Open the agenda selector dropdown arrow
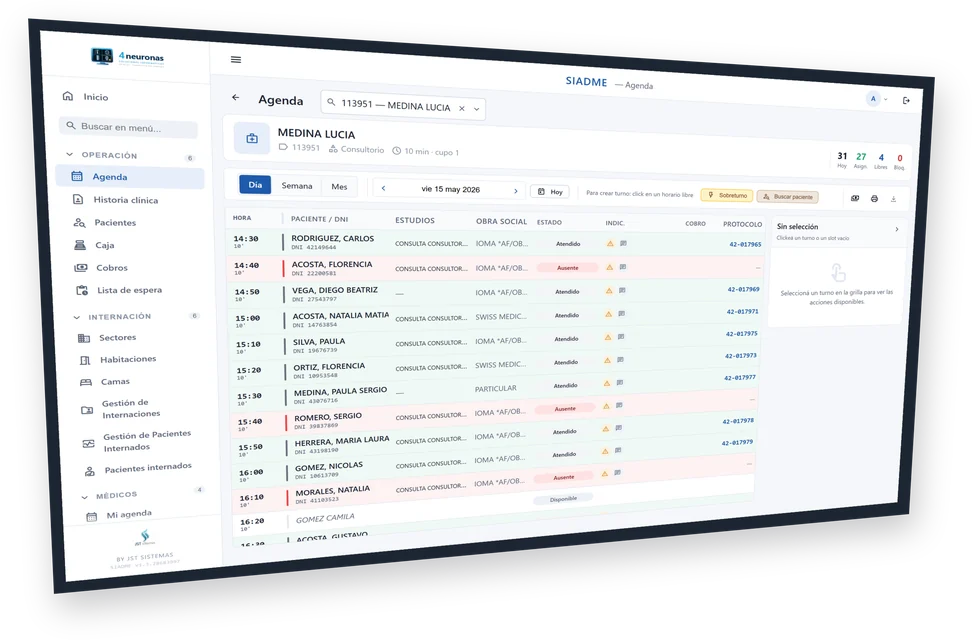Image resolution: width=972 pixels, height=640 pixels. tap(477, 109)
